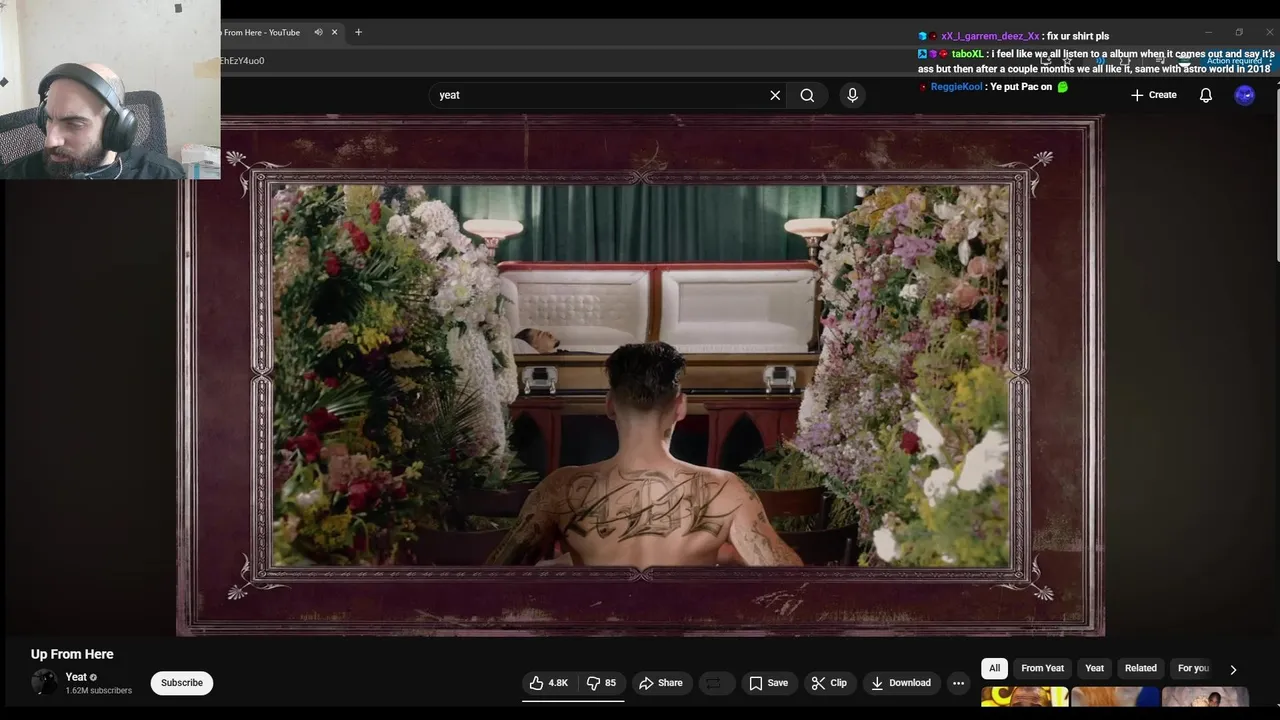Click the magnifier search button
Screen dimensions: 1280x720
[x=807, y=95]
